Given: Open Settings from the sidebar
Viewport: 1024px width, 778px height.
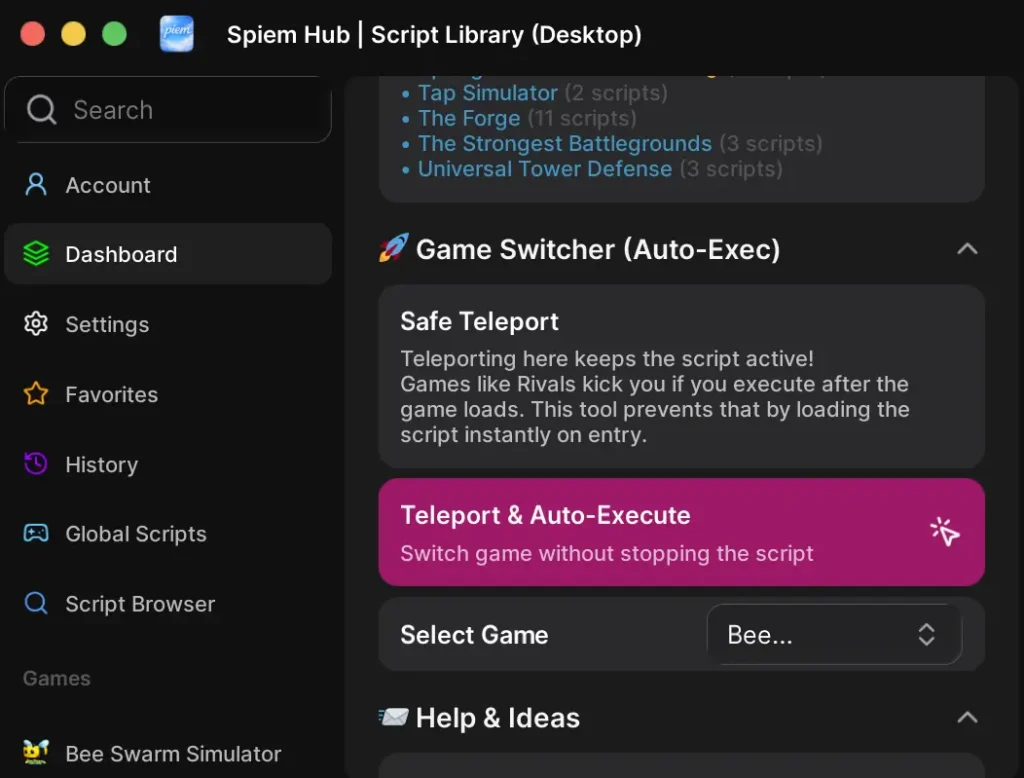Looking at the screenshot, I should click(x=168, y=324).
